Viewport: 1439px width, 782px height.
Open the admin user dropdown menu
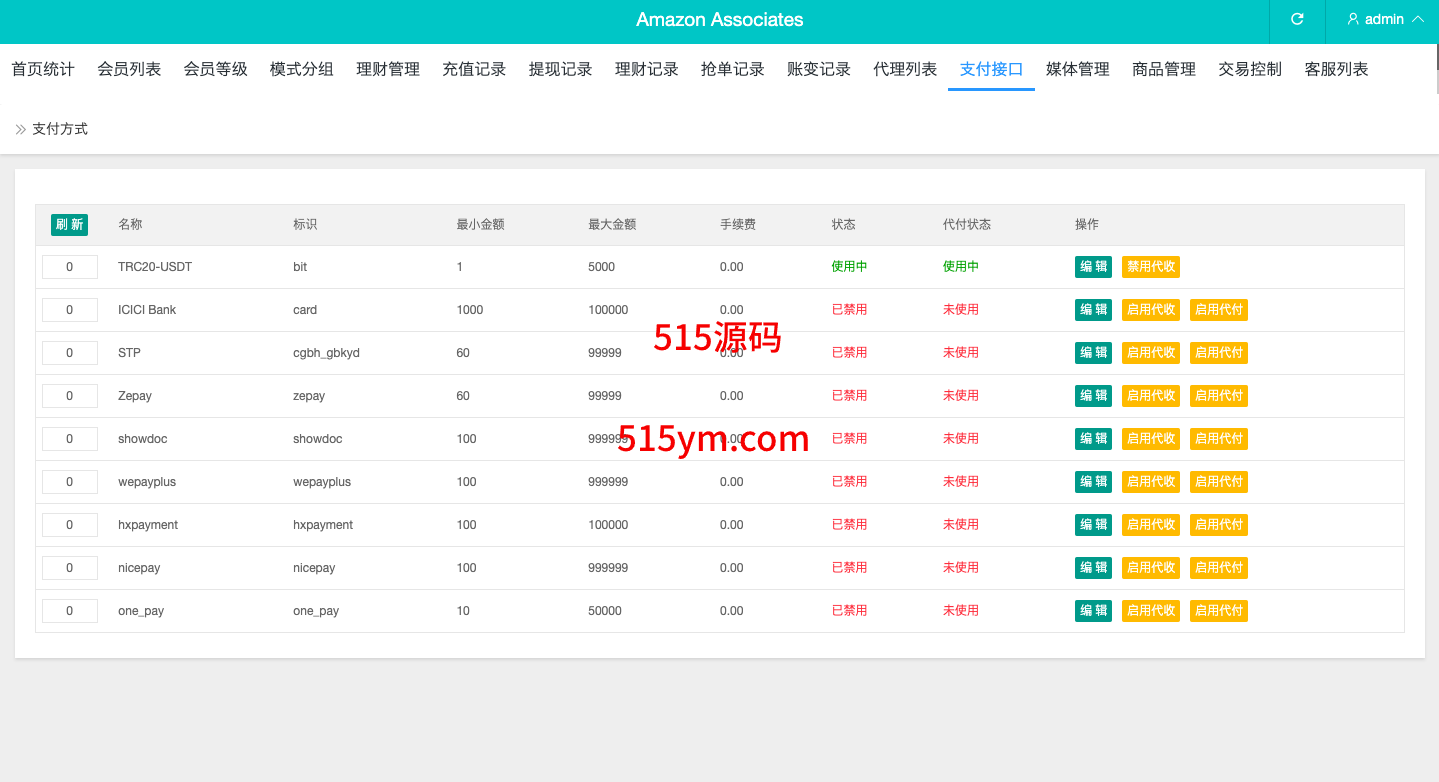click(1385, 19)
